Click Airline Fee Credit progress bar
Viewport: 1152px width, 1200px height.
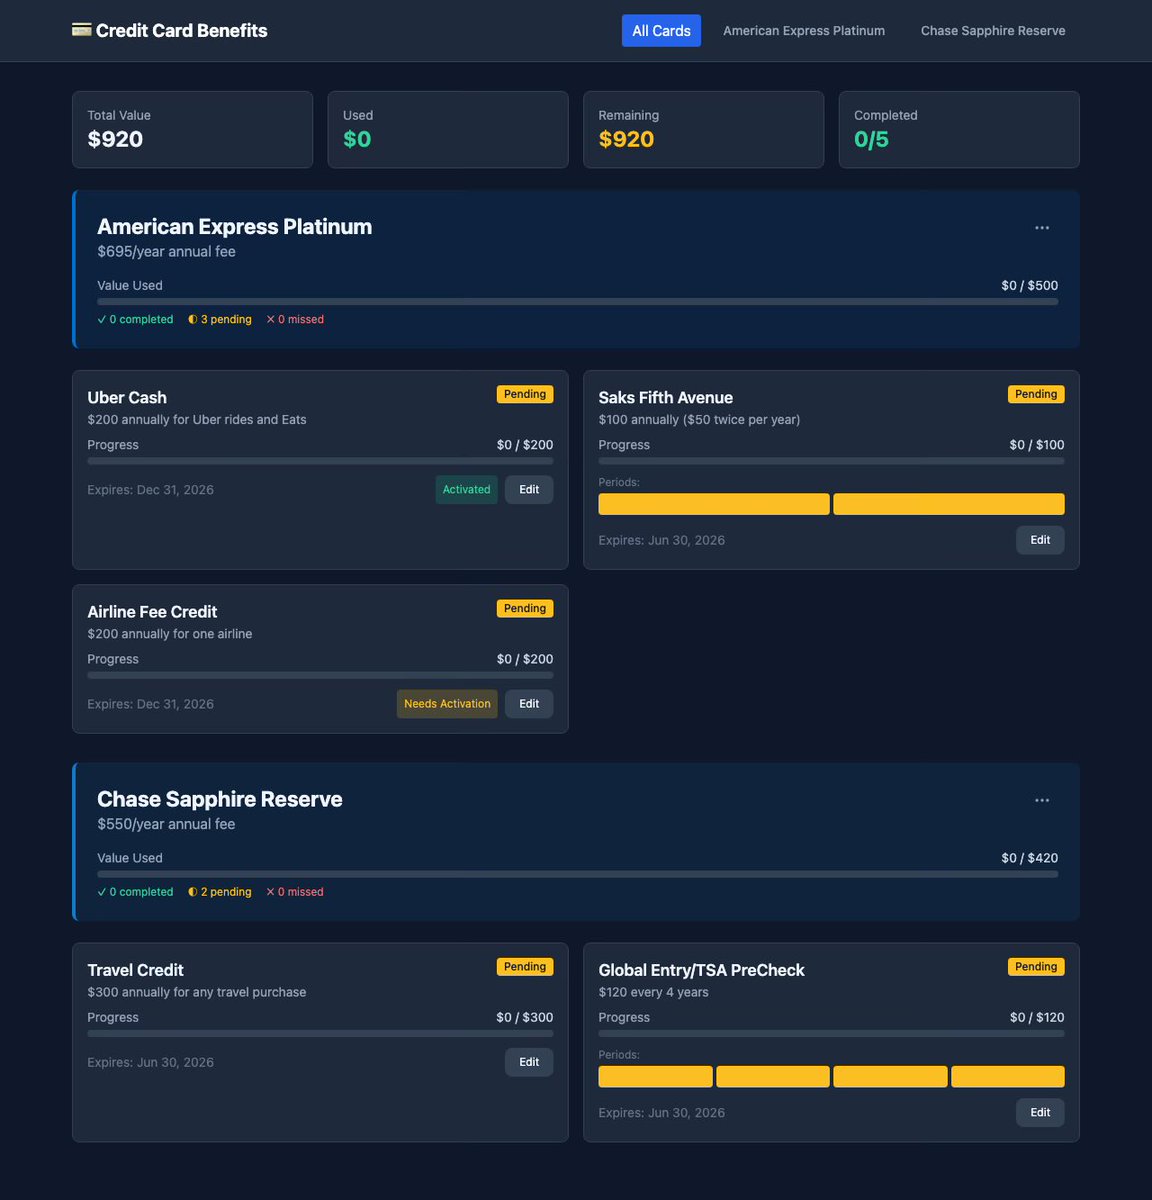pyautogui.click(x=320, y=675)
